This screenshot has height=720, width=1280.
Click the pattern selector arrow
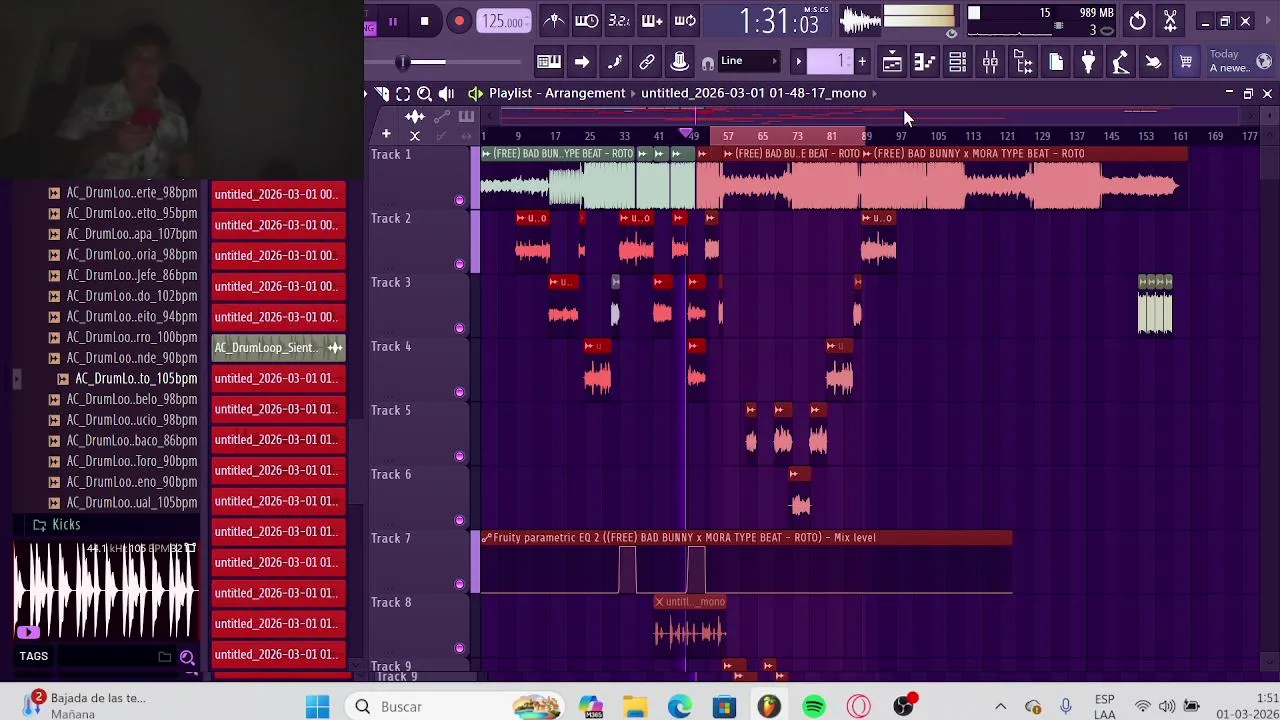[x=798, y=62]
